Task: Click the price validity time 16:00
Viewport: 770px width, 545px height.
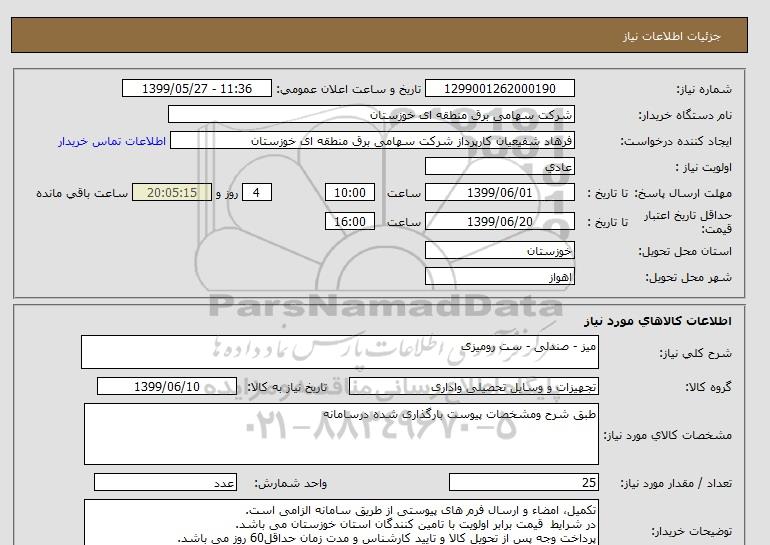Action: 351,221
